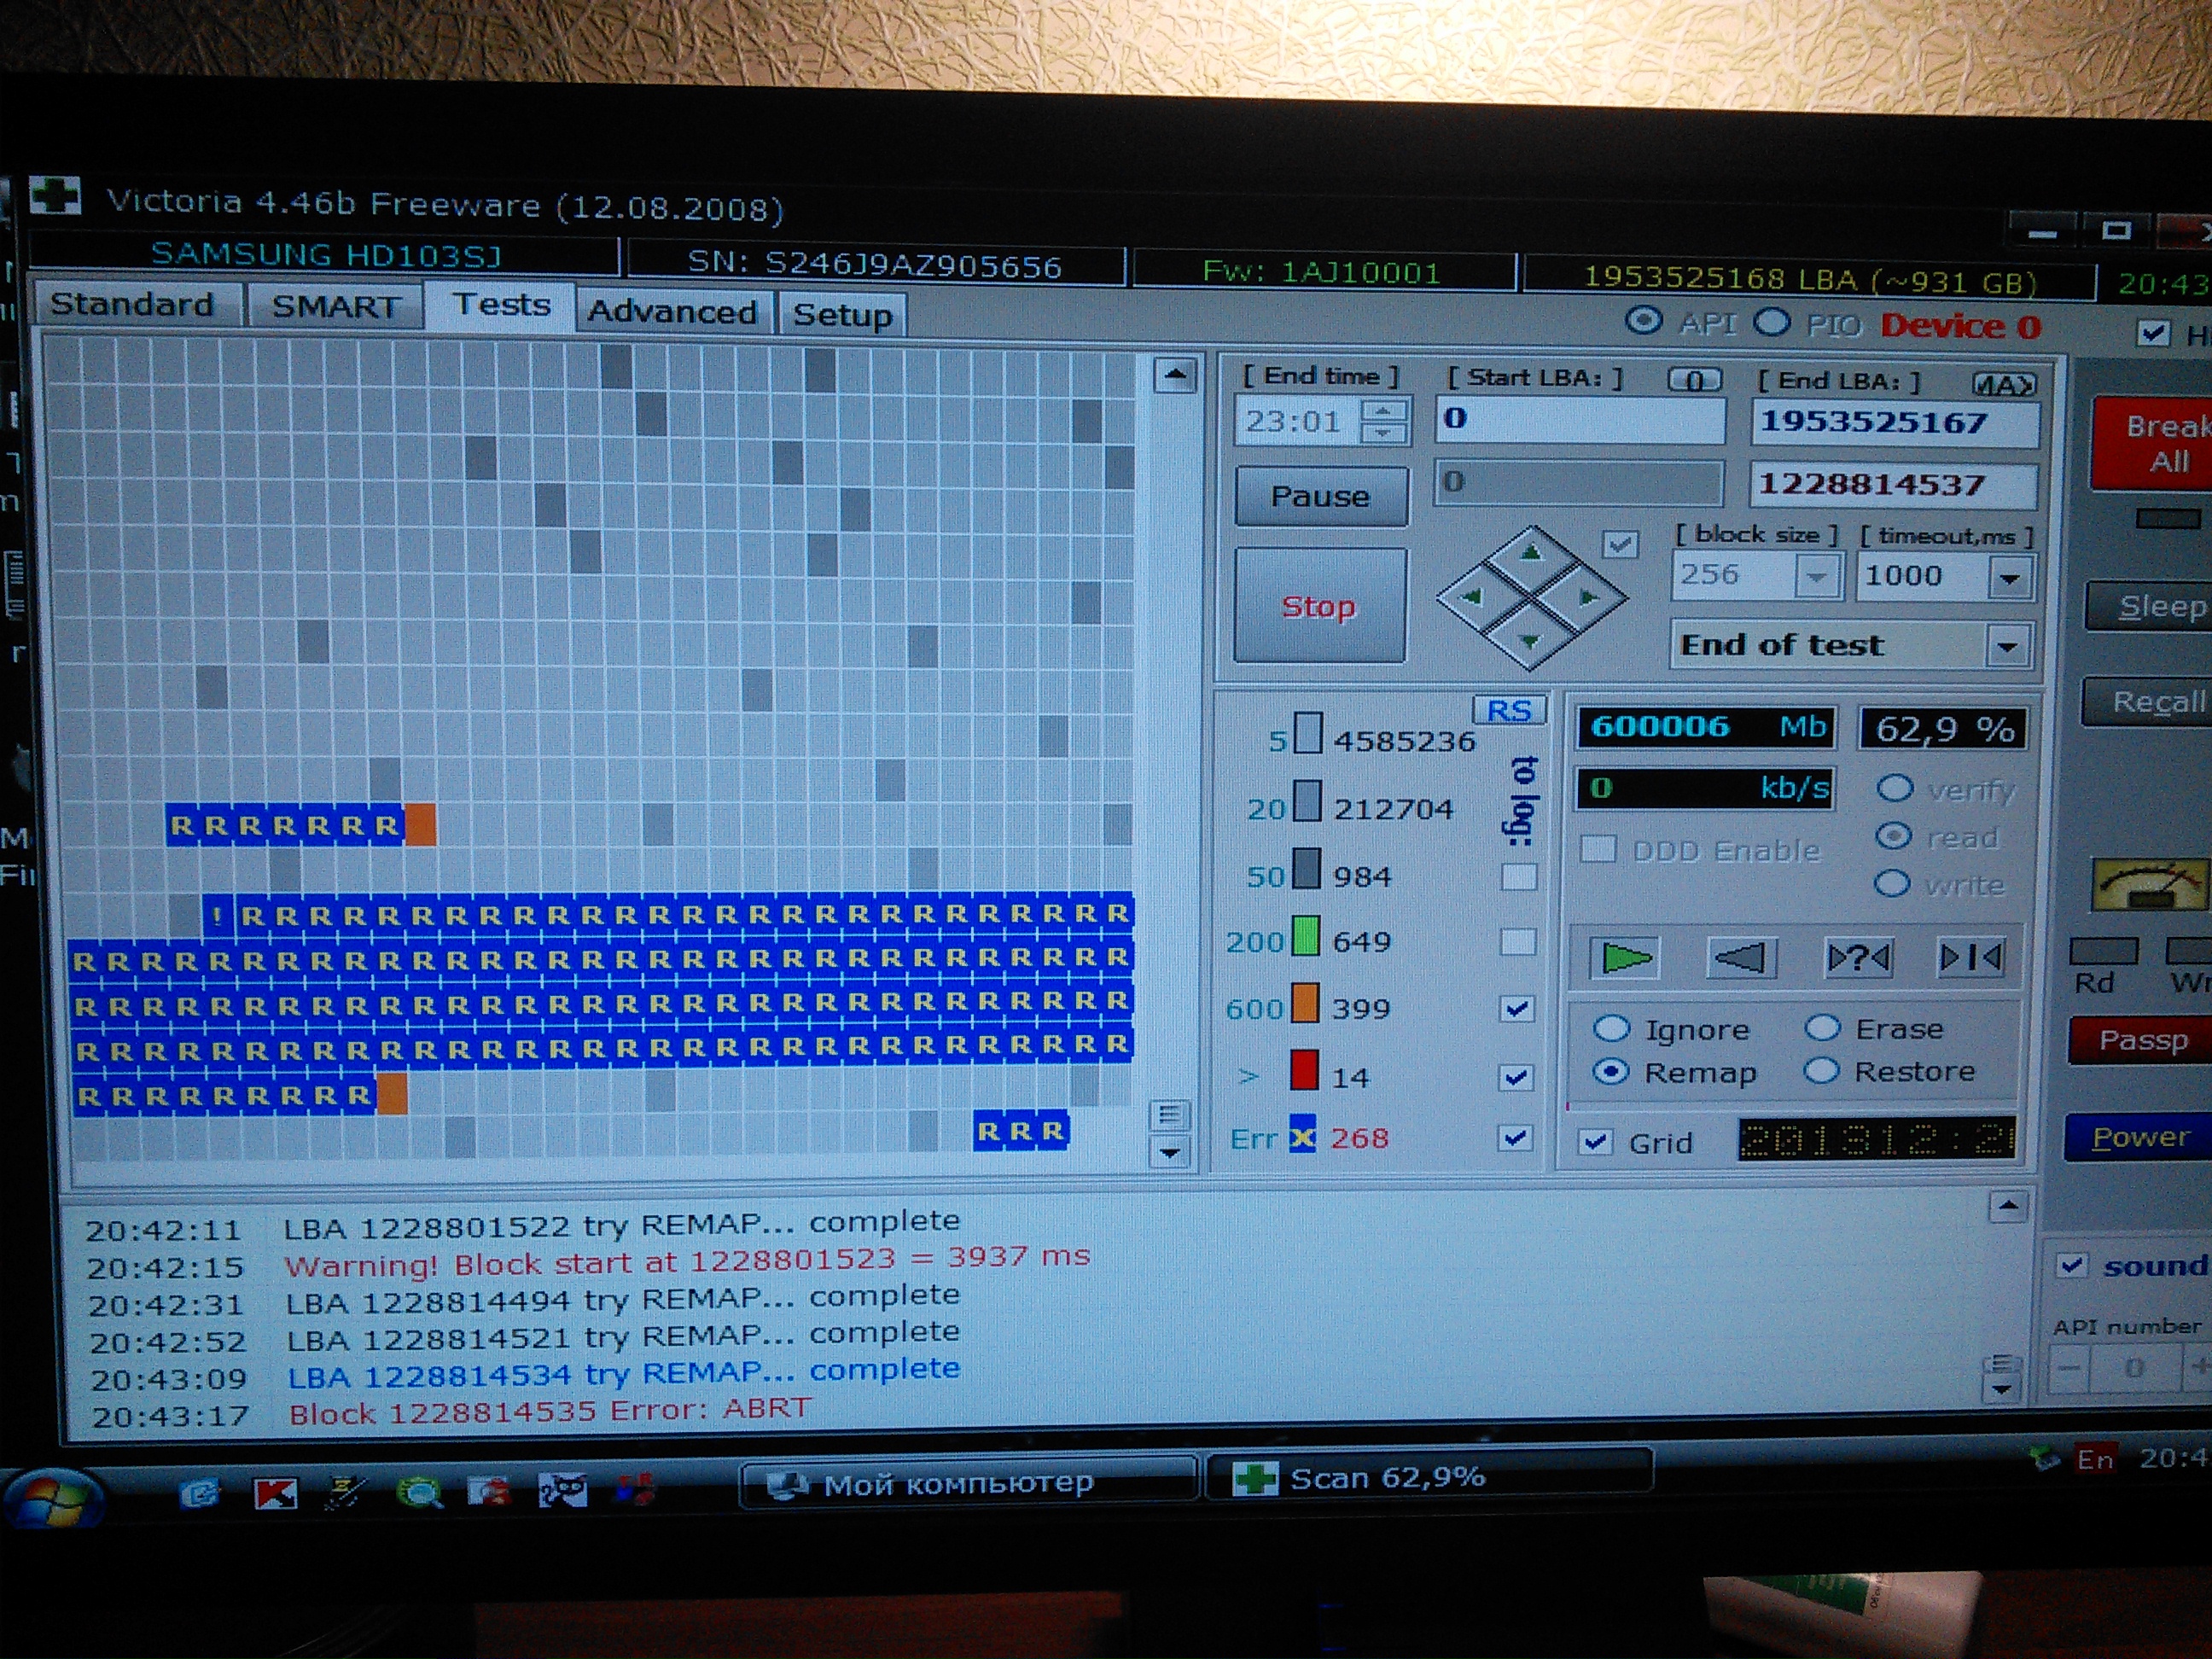Select the write test mode radio
The height and width of the screenshot is (1659, 2212).
click(x=1892, y=883)
